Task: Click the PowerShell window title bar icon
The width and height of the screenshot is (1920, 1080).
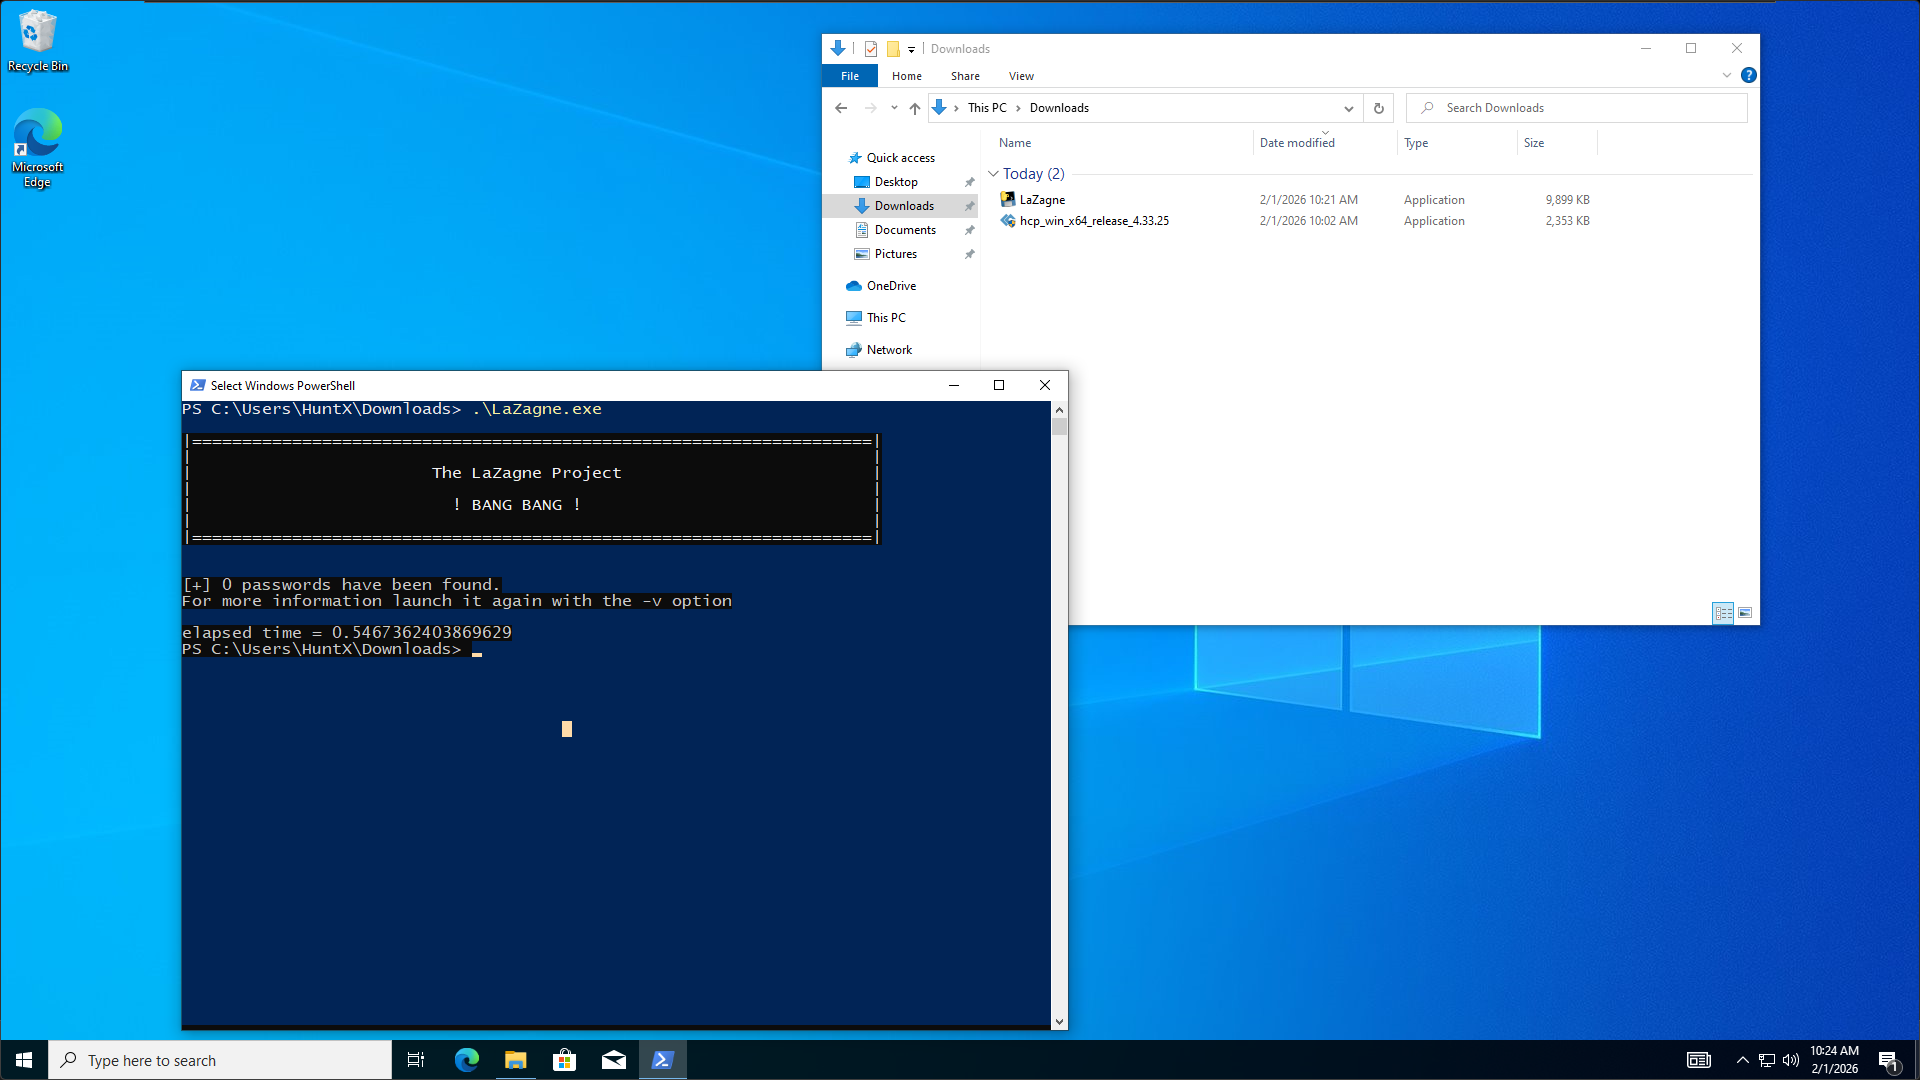Action: pos(198,386)
